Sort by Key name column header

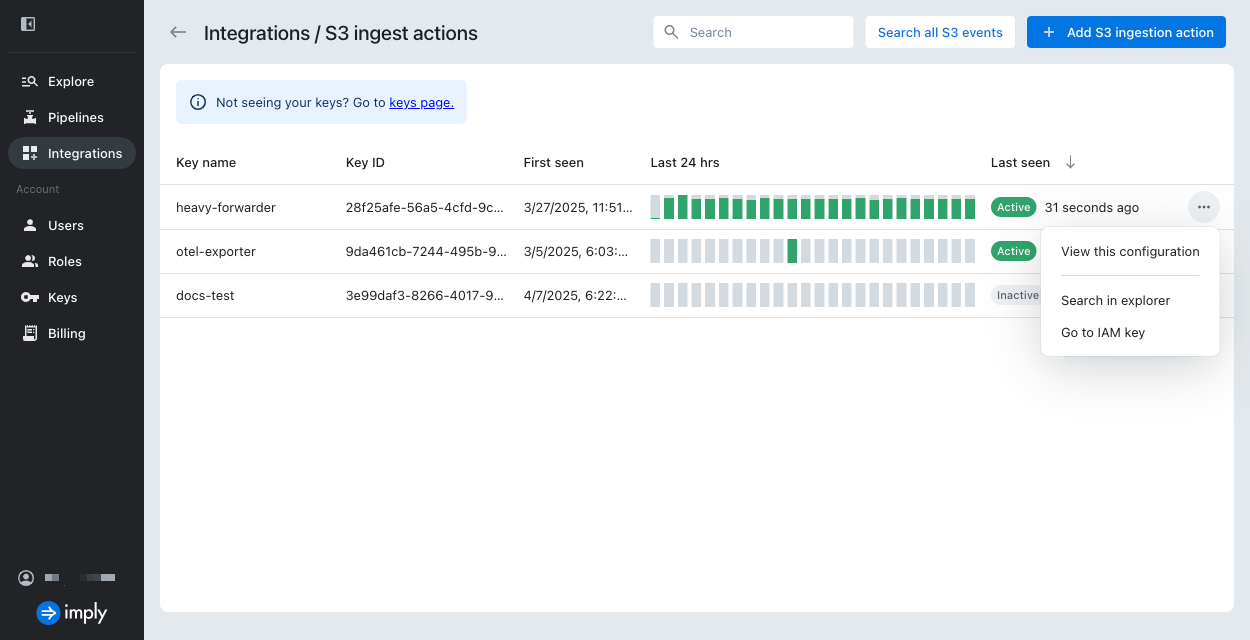pyautogui.click(x=206, y=162)
